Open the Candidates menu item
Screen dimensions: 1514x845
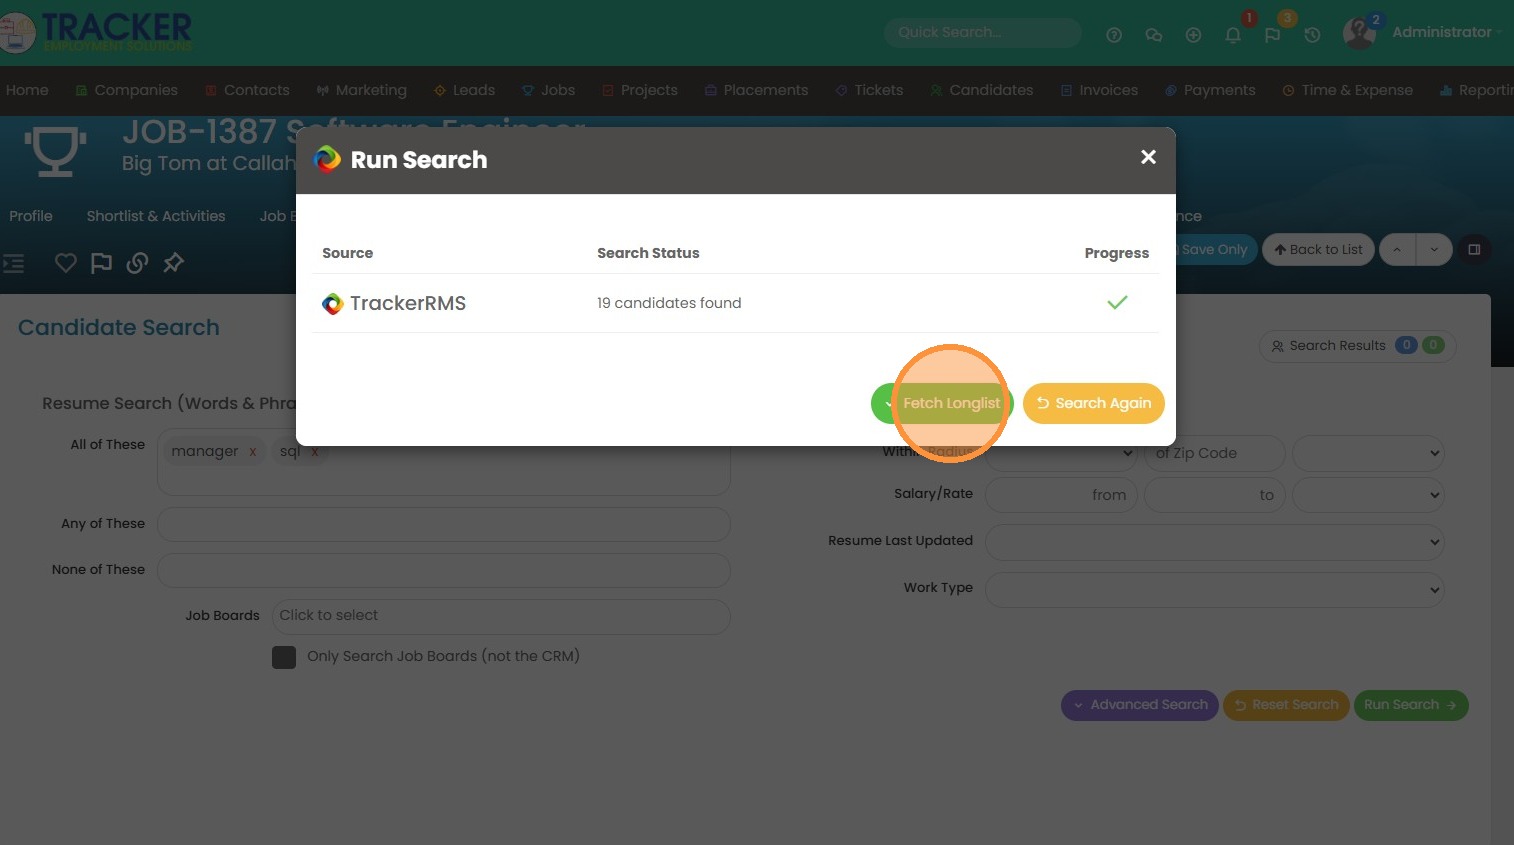tap(990, 90)
